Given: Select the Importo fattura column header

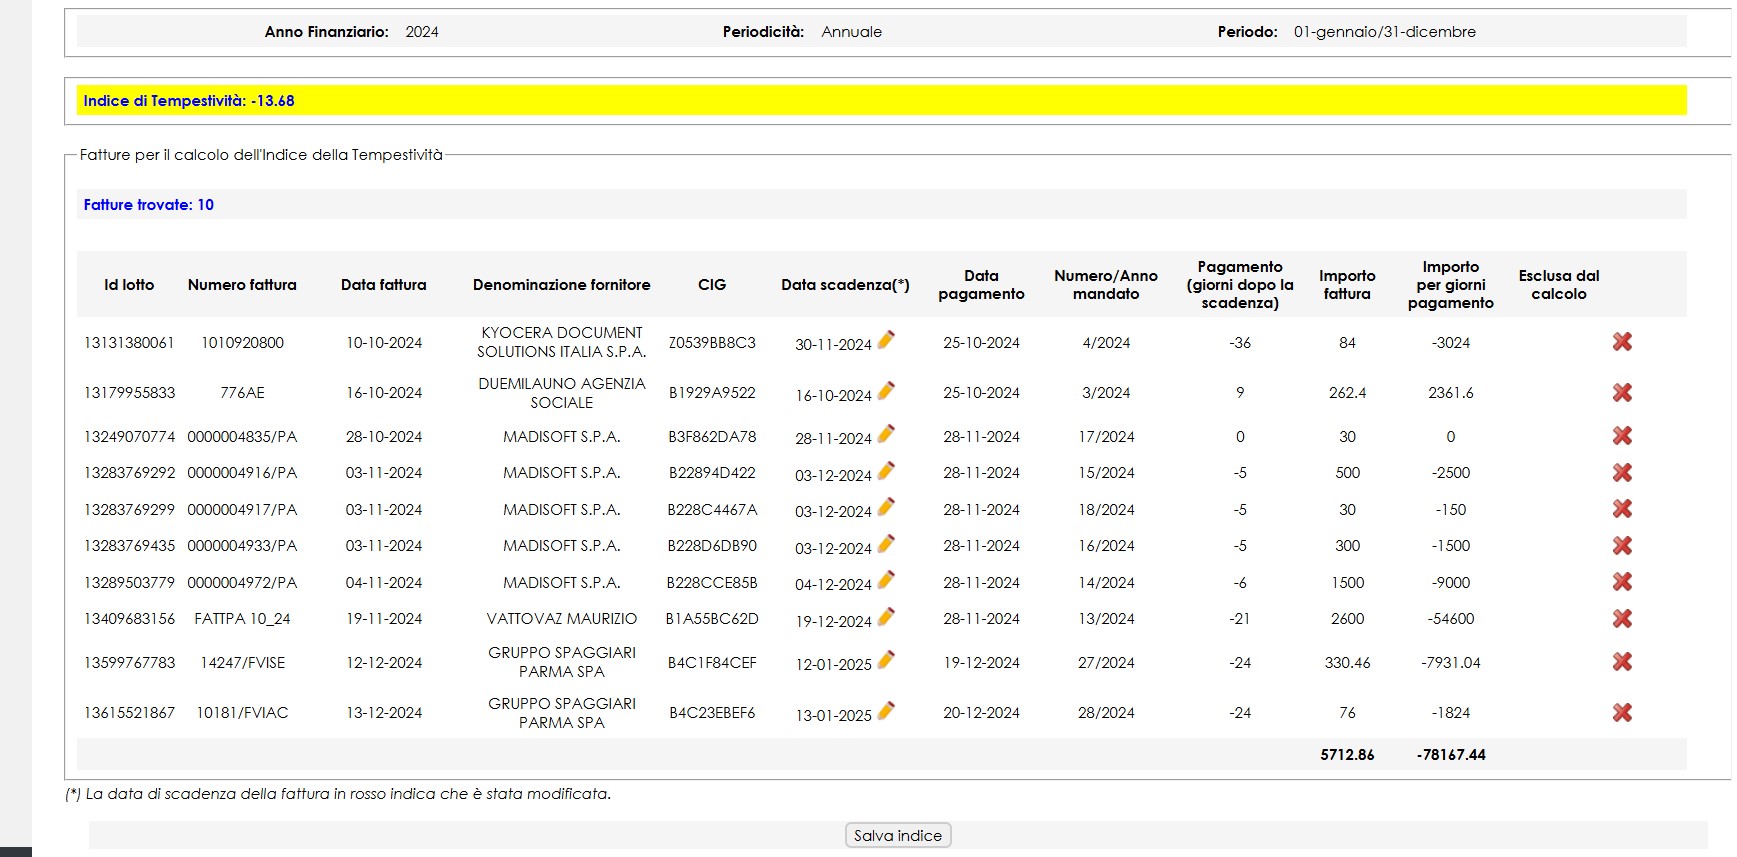Looking at the screenshot, I should 1347,285.
